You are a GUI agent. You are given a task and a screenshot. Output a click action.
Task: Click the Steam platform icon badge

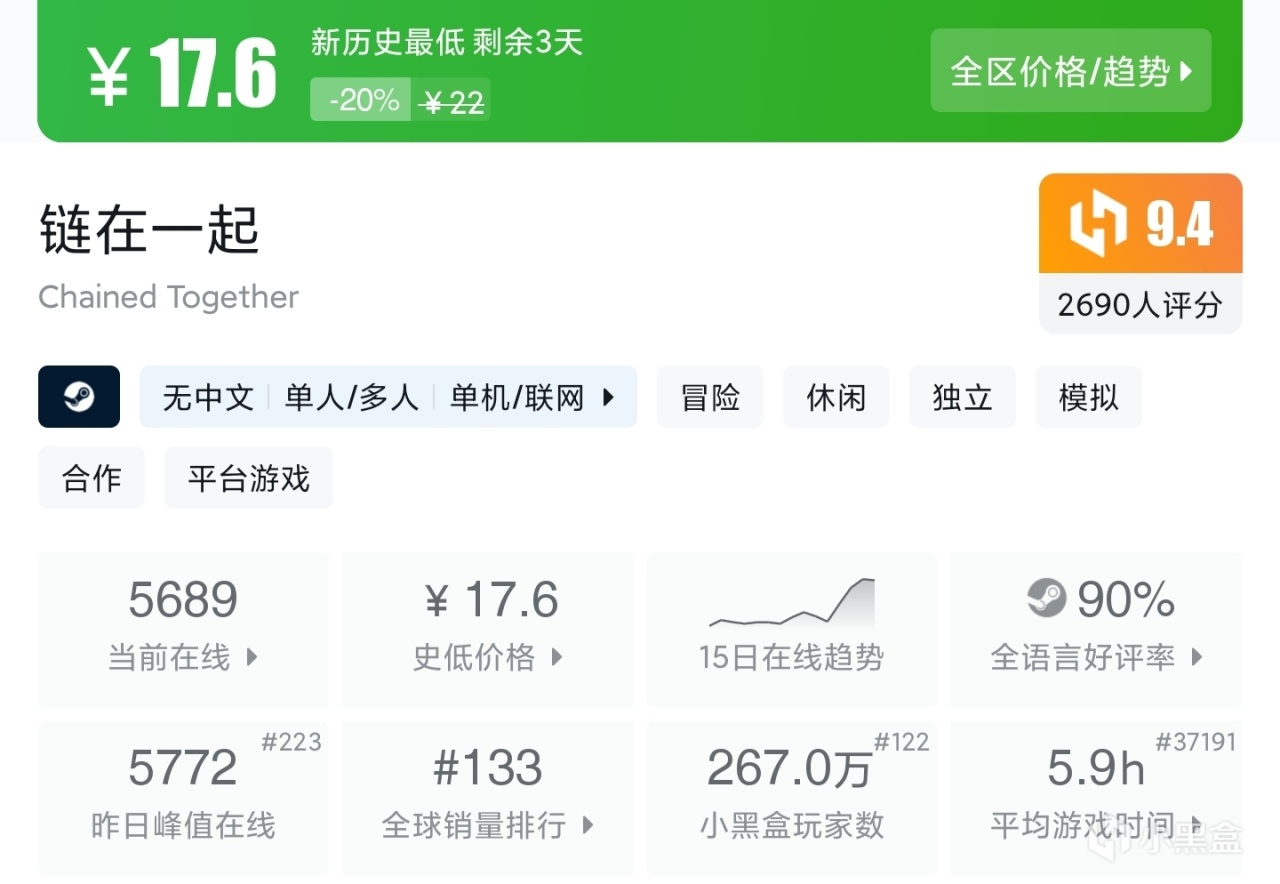[x=79, y=397]
